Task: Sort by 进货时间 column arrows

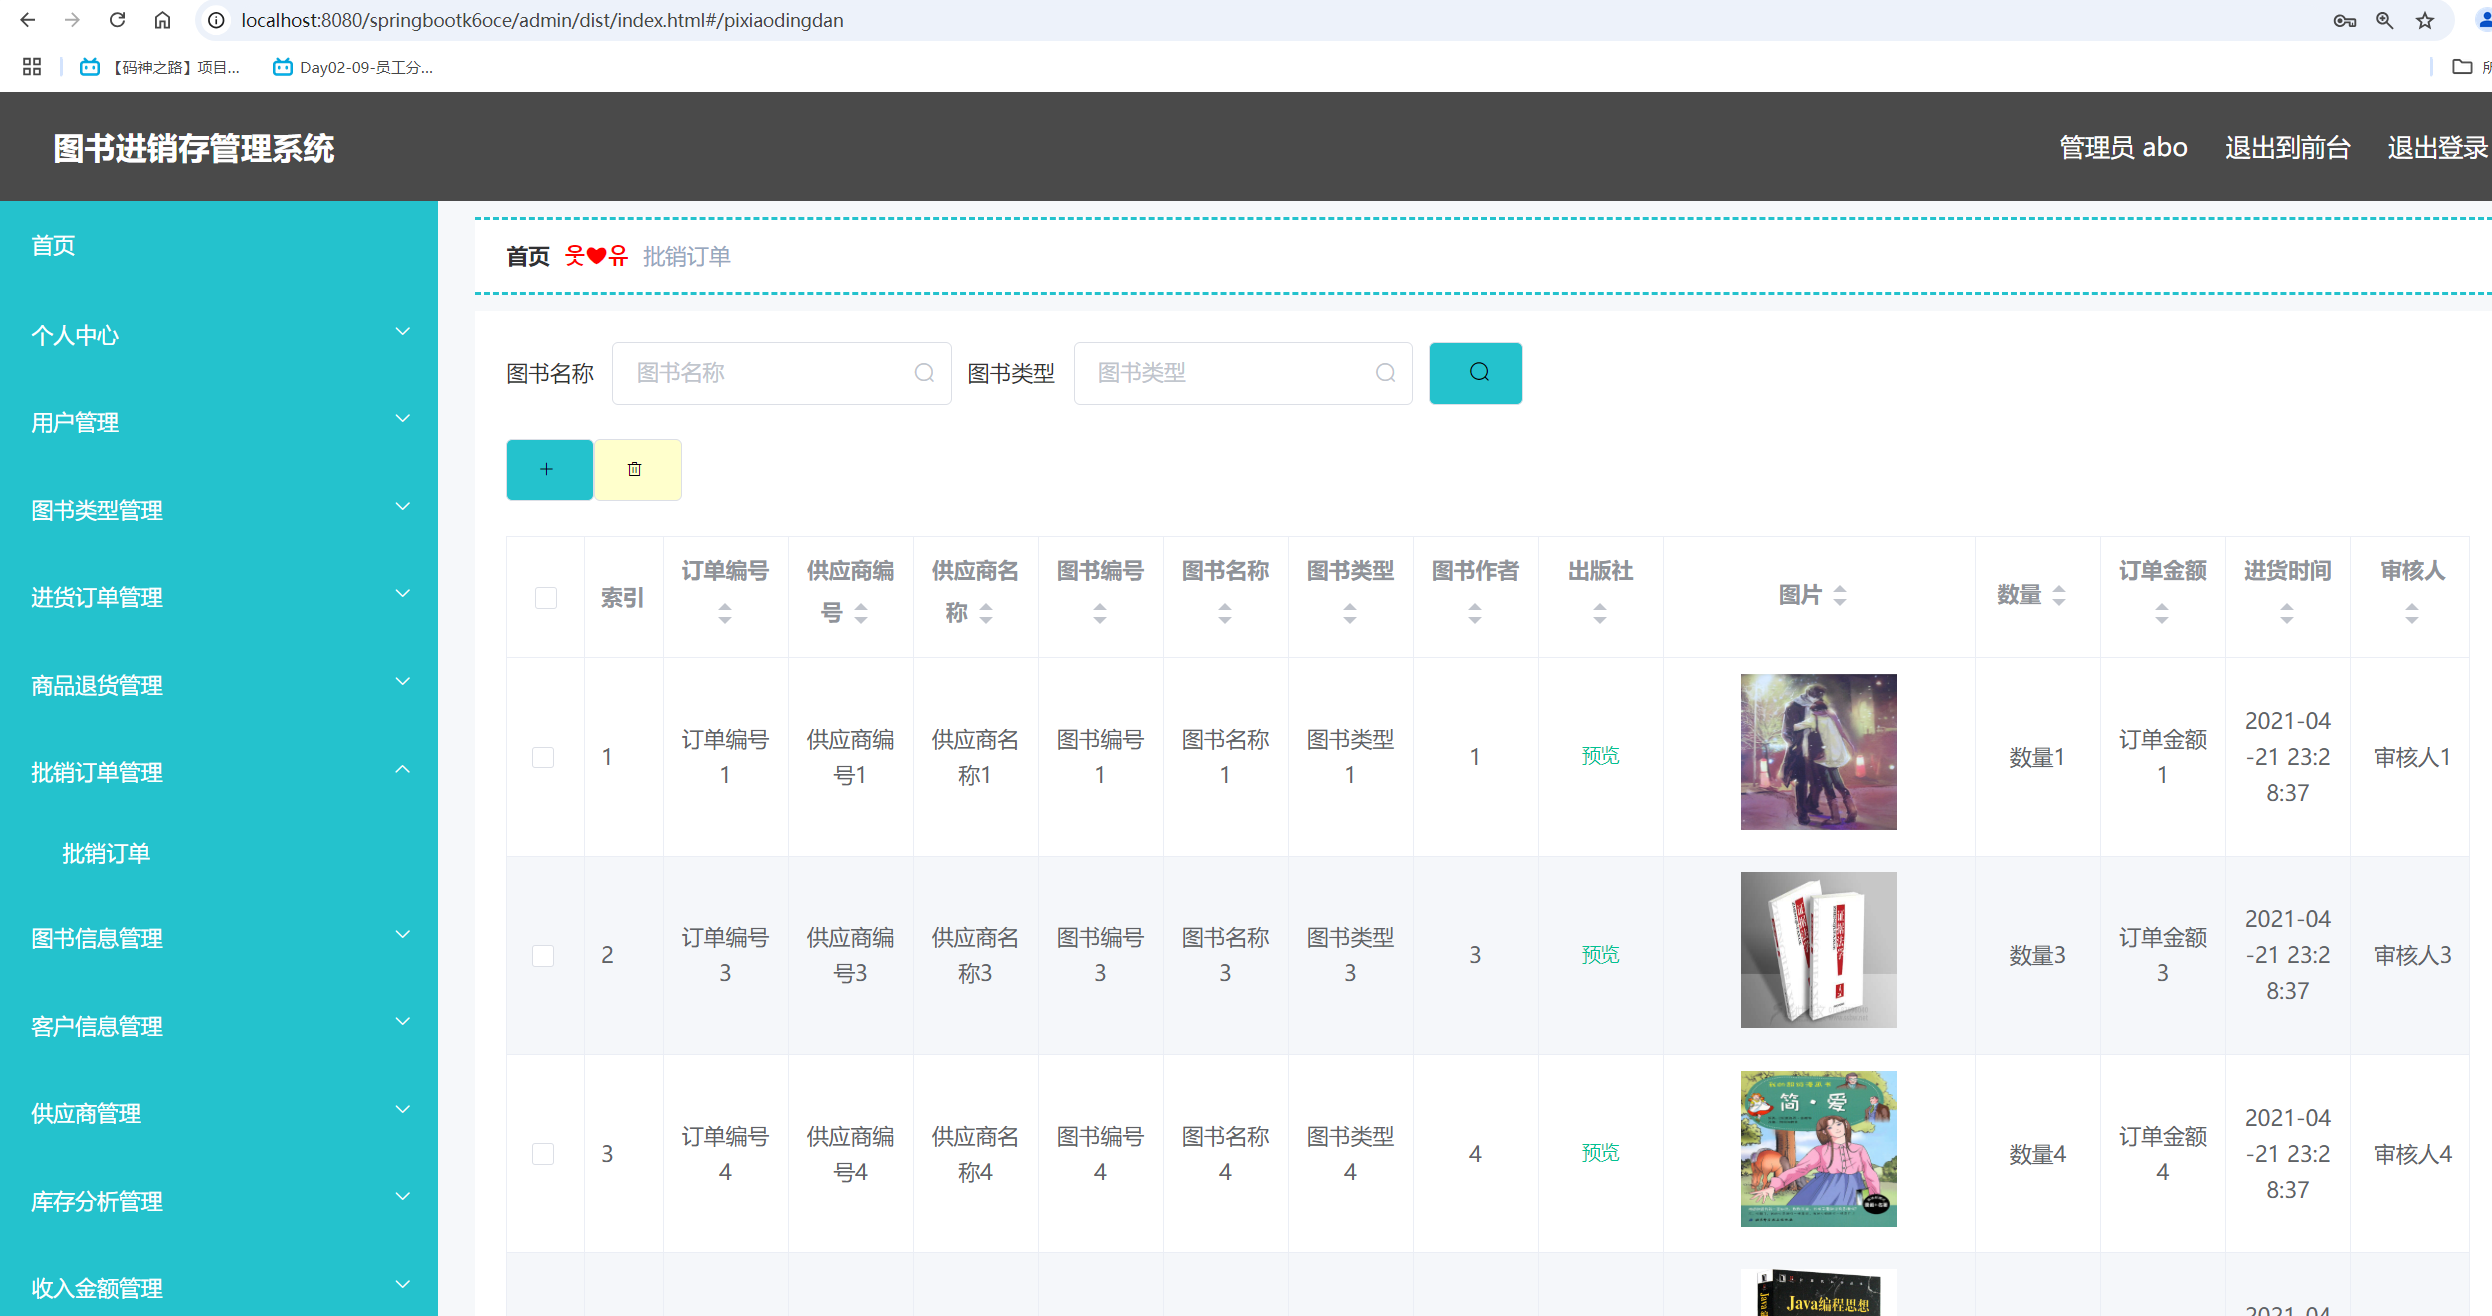Action: (x=2287, y=613)
